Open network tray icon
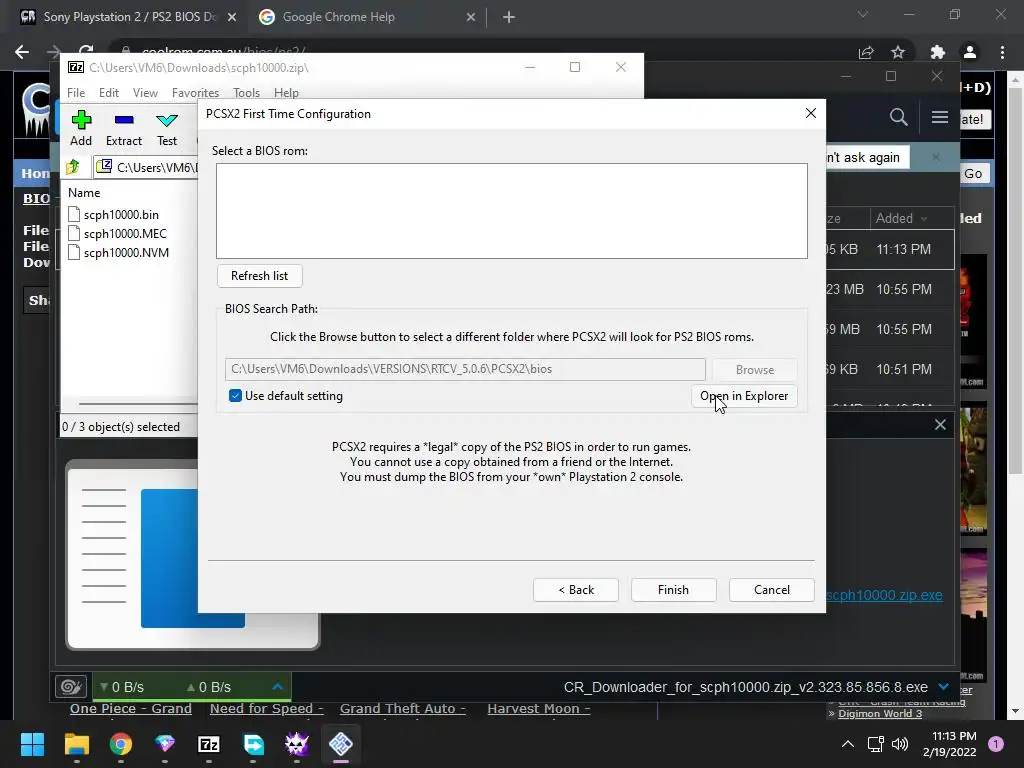1024x768 pixels. 875,744
